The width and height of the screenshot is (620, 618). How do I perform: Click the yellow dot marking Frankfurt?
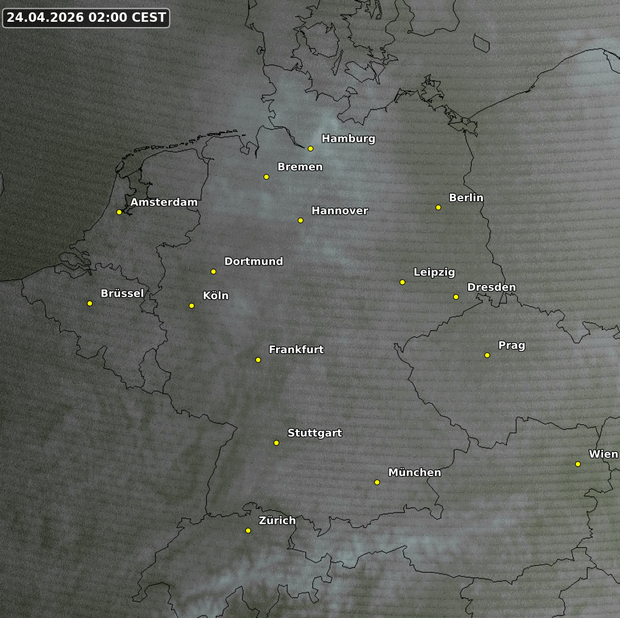[x=258, y=359]
